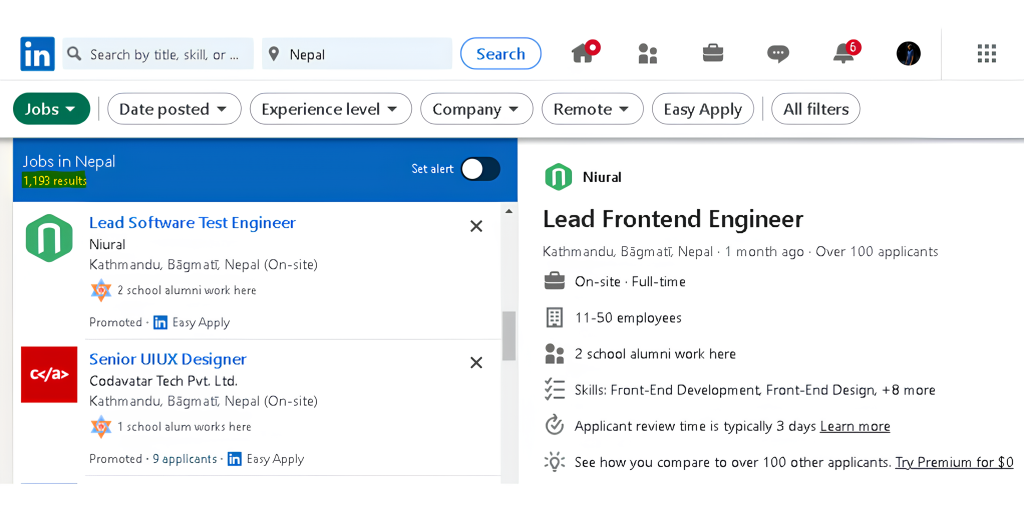Dismiss Lead Software Test Engineer job
This screenshot has height=512, width=1024.
click(x=477, y=226)
